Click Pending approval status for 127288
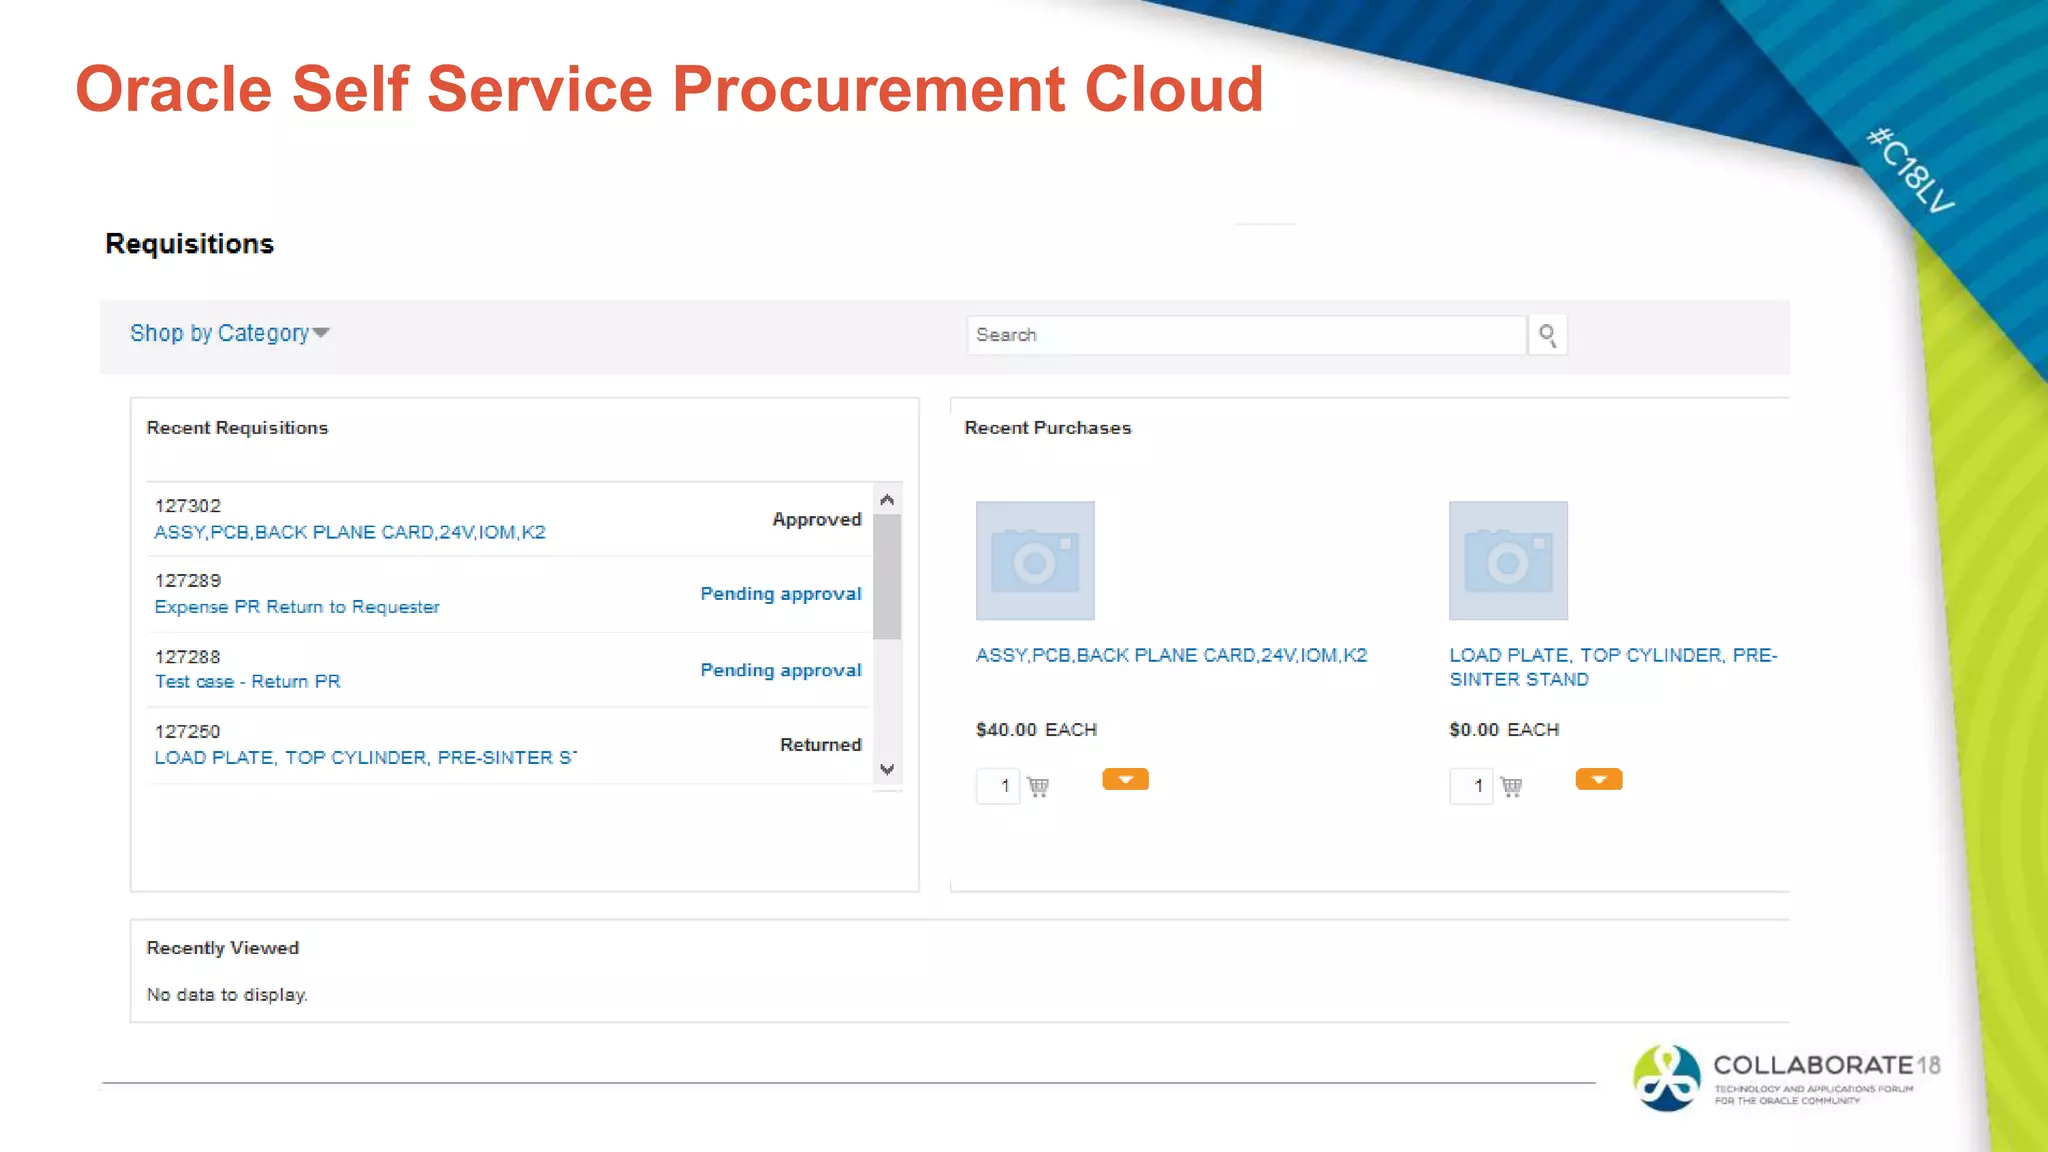This screenshot has height=1152, width=2048. [780, 670]
